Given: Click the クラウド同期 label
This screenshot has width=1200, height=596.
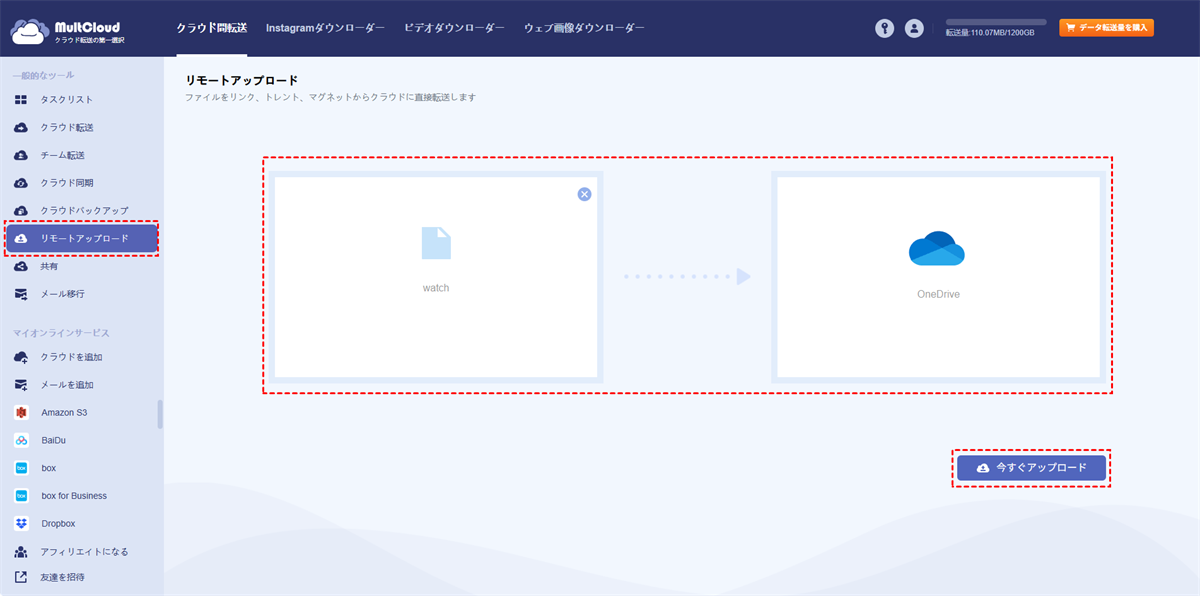Looking at the screenshot, I should pos(67,183).
